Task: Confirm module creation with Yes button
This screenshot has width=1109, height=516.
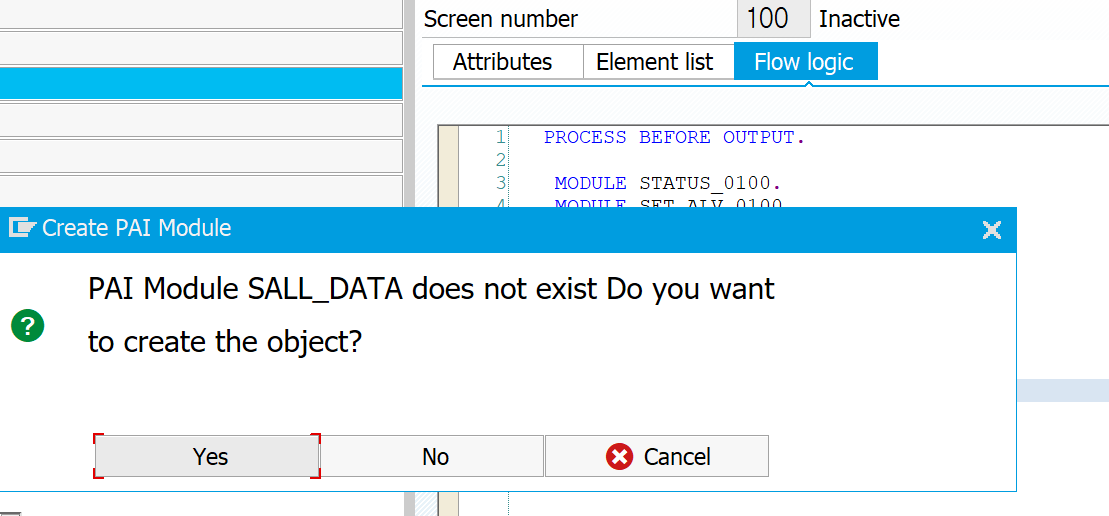Action: pyautogui.click(x=207, y=457)
